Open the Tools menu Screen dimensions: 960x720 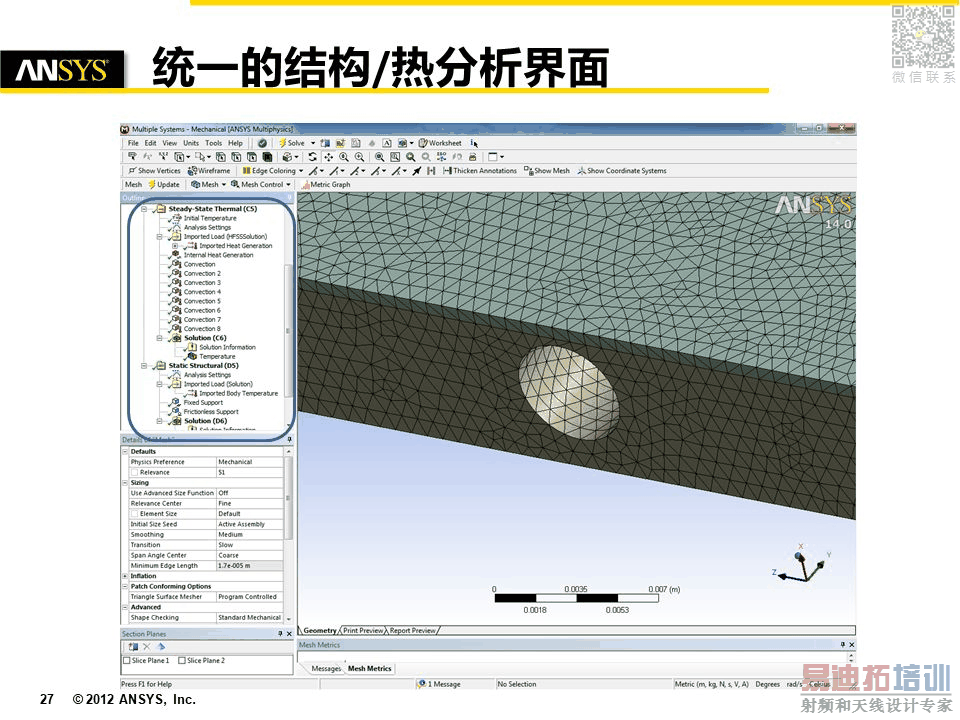(x=214, y=143)
